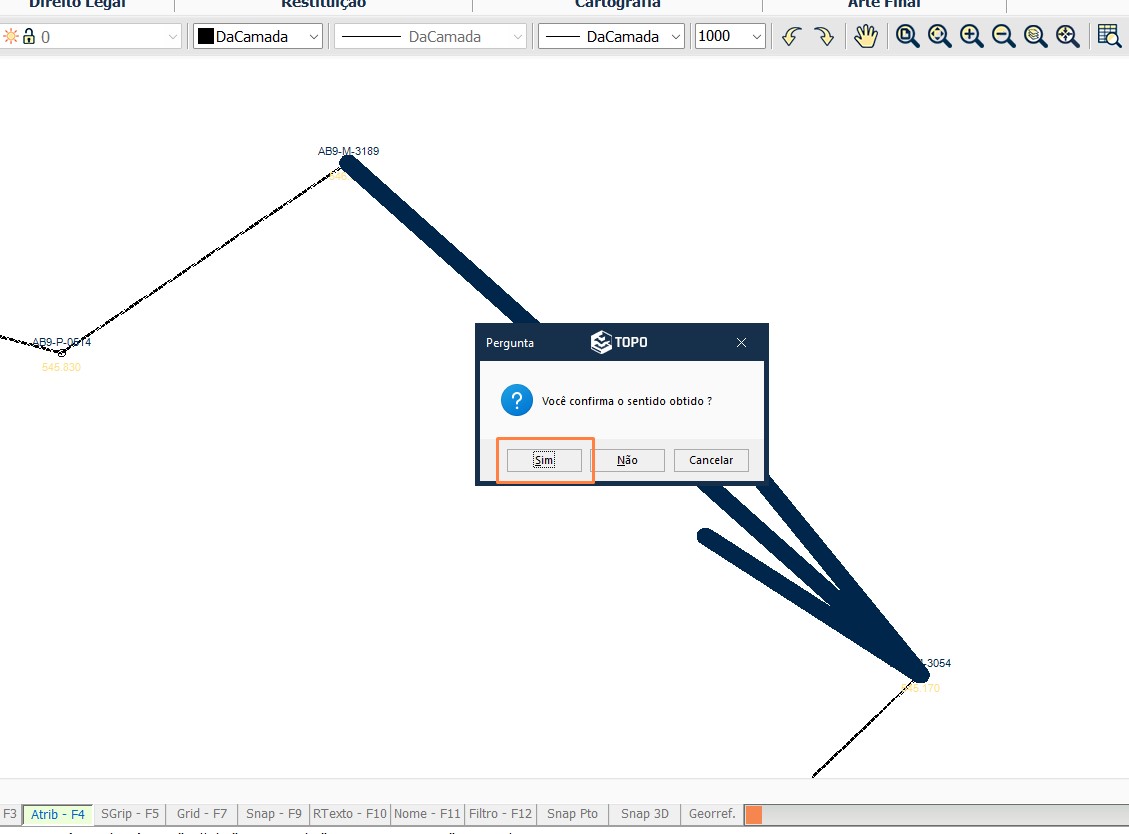
Task: Select the Zoom Out magnifier tool
Action: point(1002,36)
